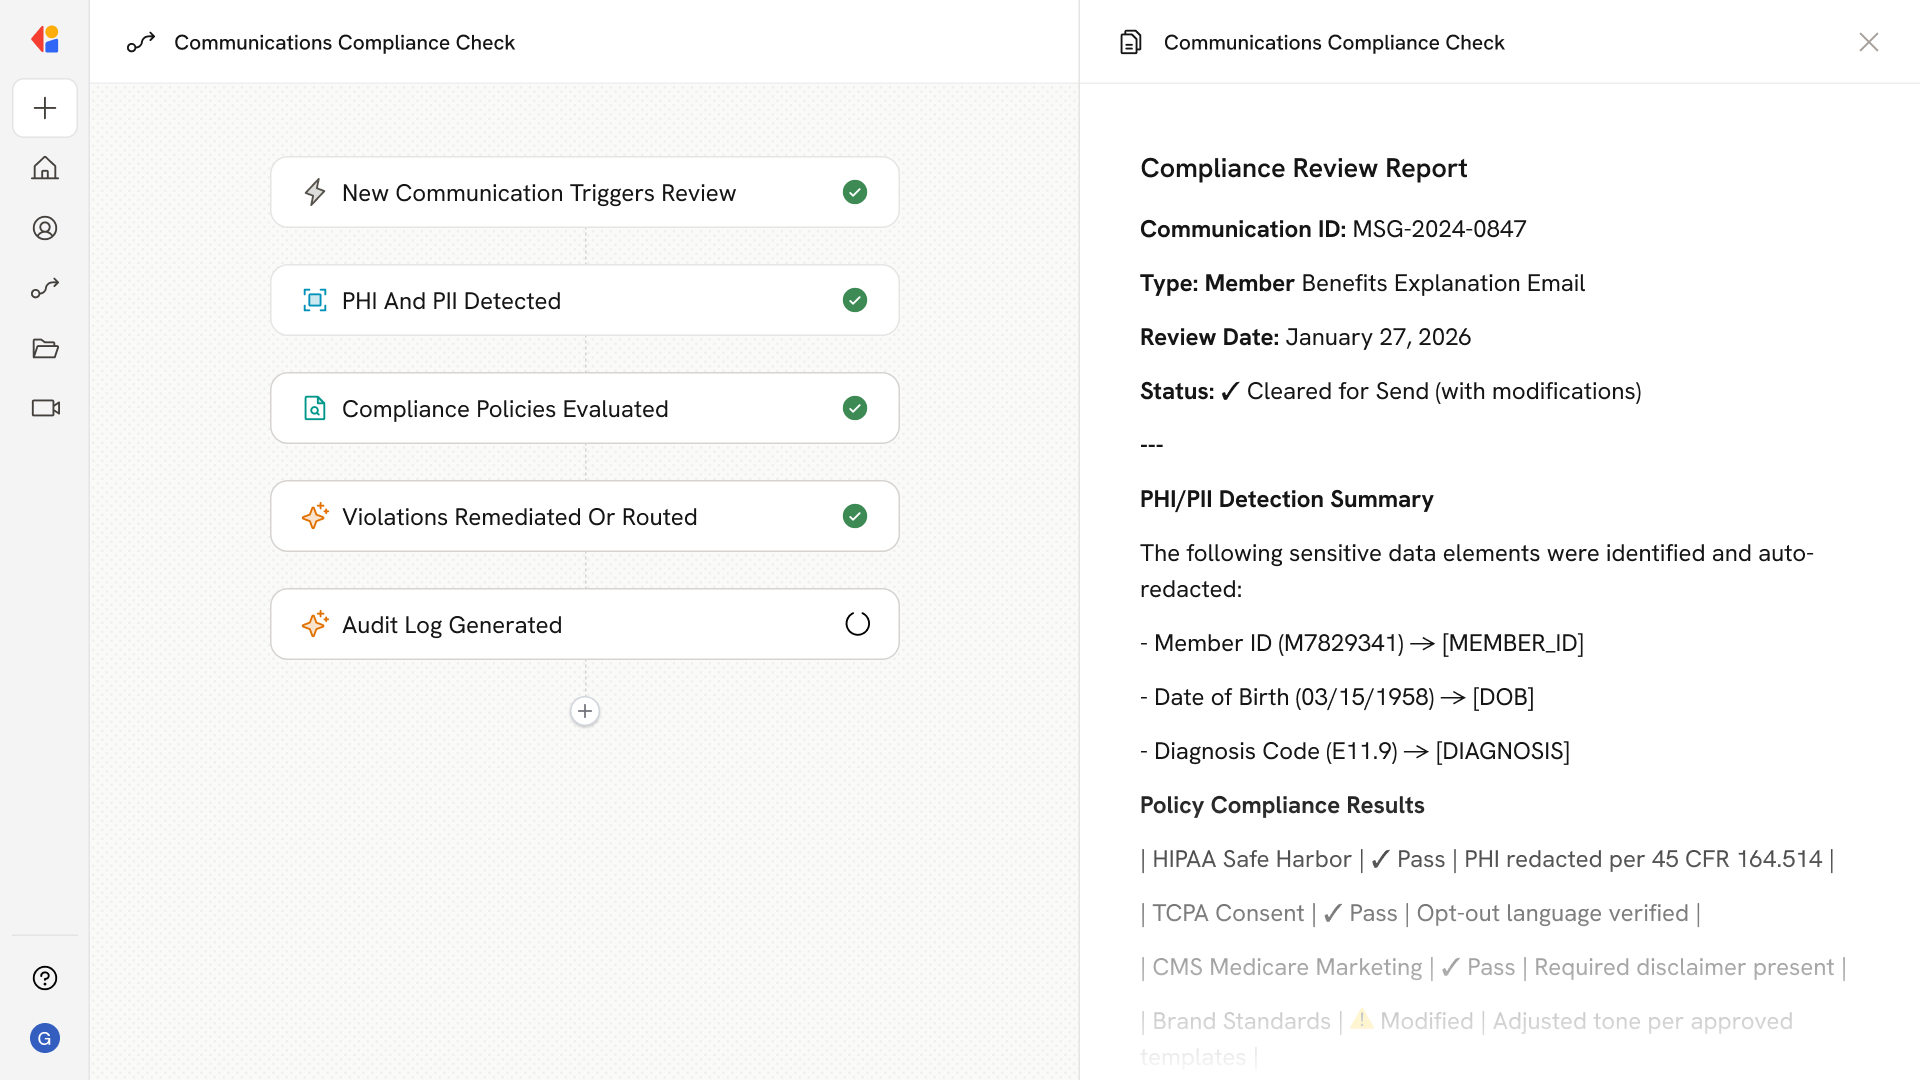Click the document icon in report header
1920x1080 pixels.
(1130, 42)
